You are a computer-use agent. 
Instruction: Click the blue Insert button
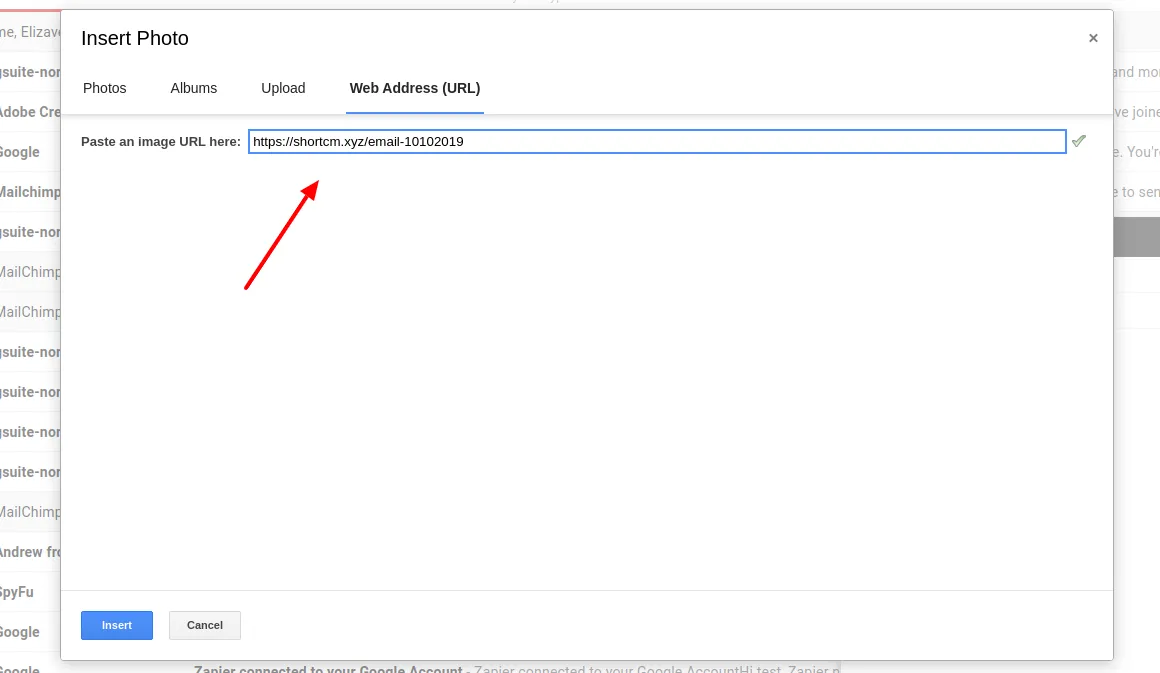pos(117,625)
